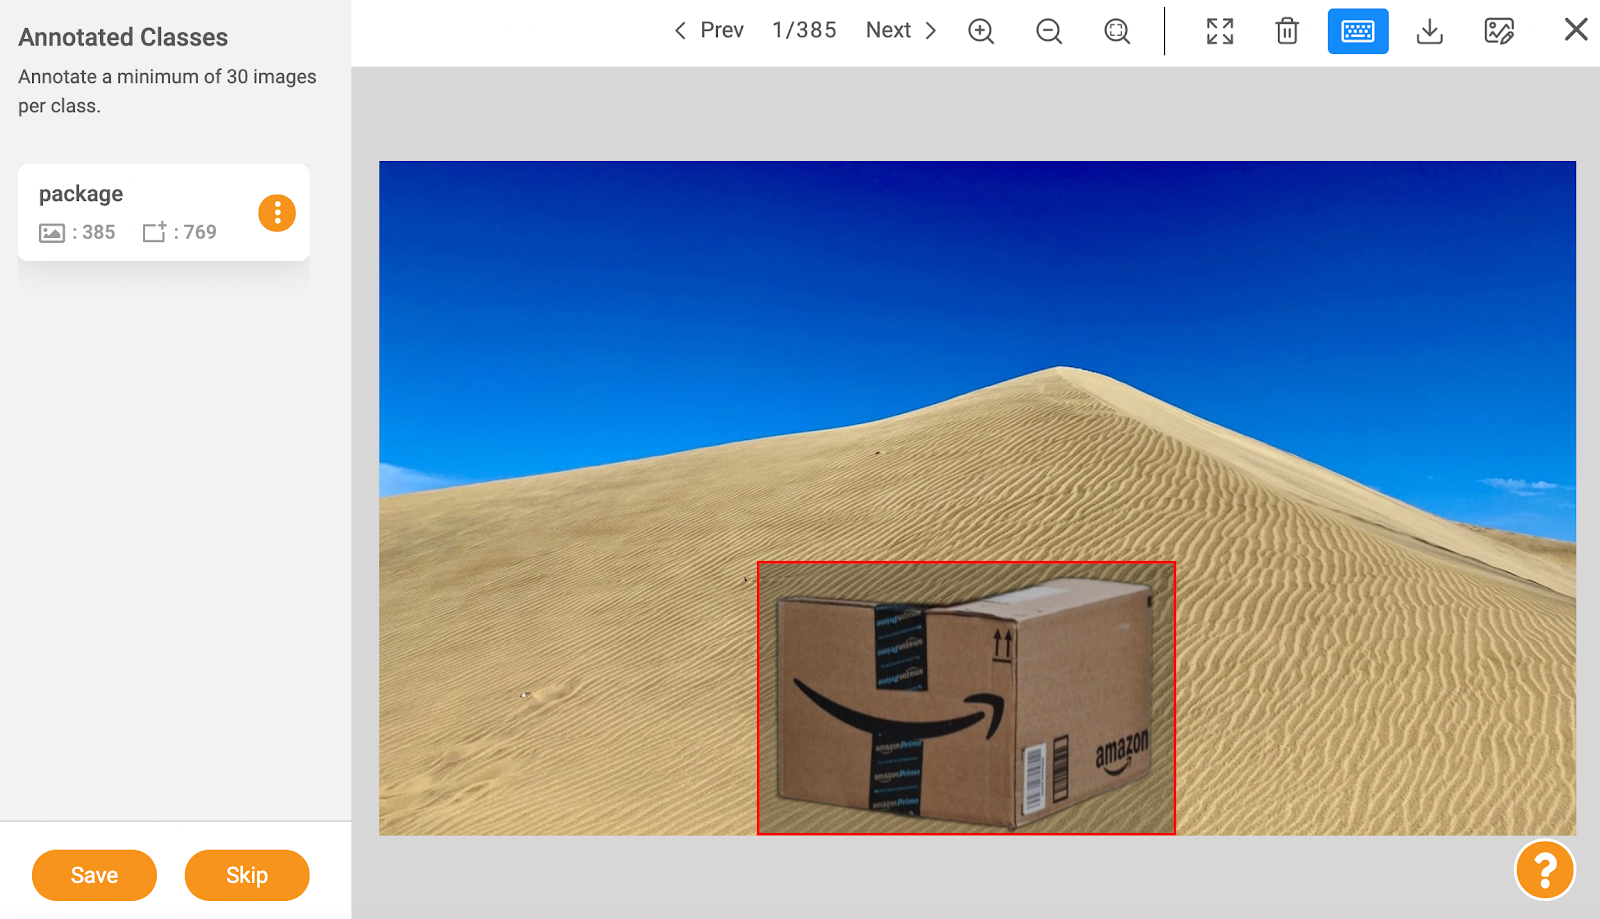This screenshot has height=919, width=1600.
Task: Click the 1/385 image counter
Action: [x=804, y=30]
